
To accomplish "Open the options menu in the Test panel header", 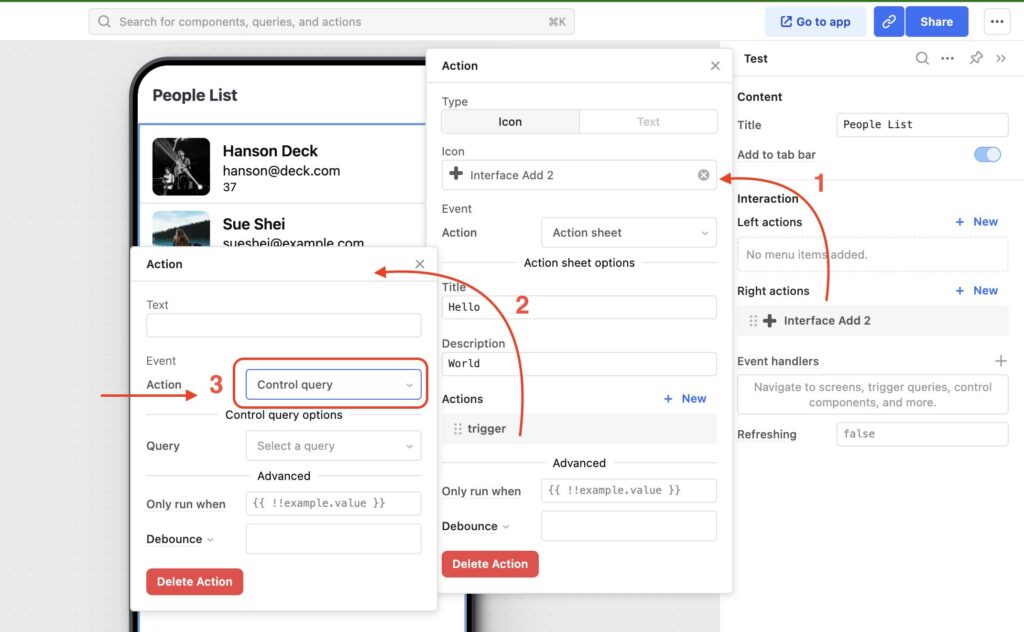I will (949, 59).
